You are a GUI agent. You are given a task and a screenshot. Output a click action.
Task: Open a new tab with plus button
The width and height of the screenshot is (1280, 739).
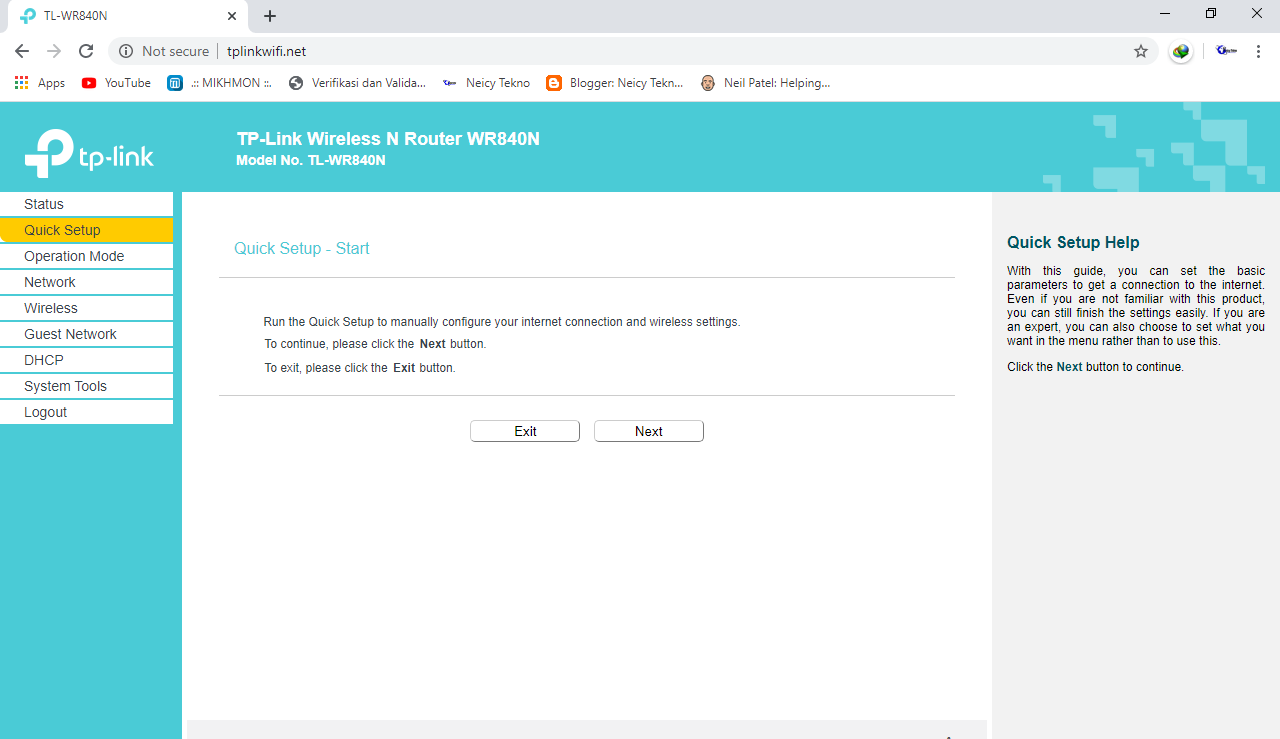270,16
